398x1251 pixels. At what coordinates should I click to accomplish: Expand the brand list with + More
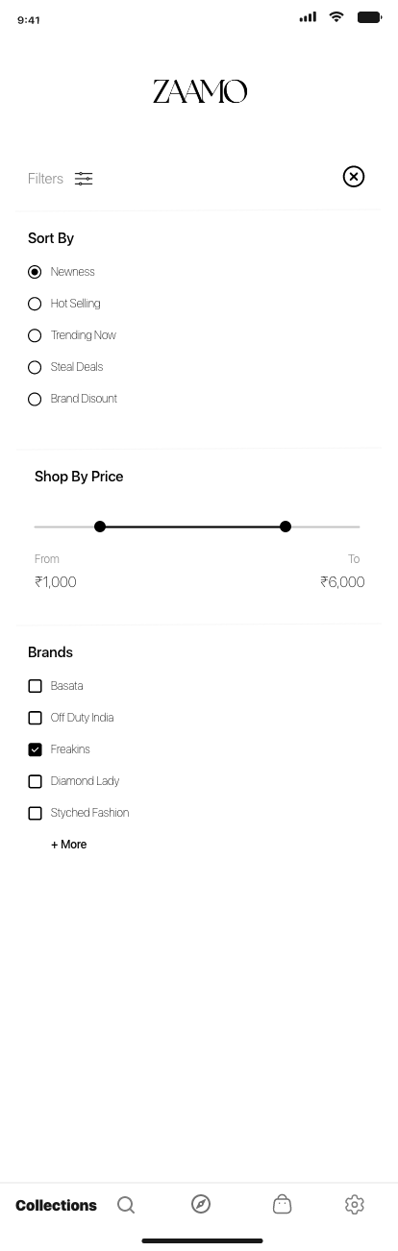(x=69, y=845)
